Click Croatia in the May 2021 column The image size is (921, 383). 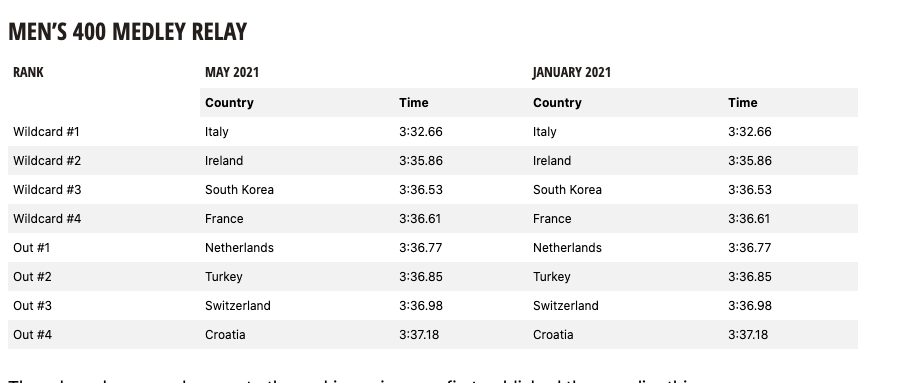click(225, 335)
